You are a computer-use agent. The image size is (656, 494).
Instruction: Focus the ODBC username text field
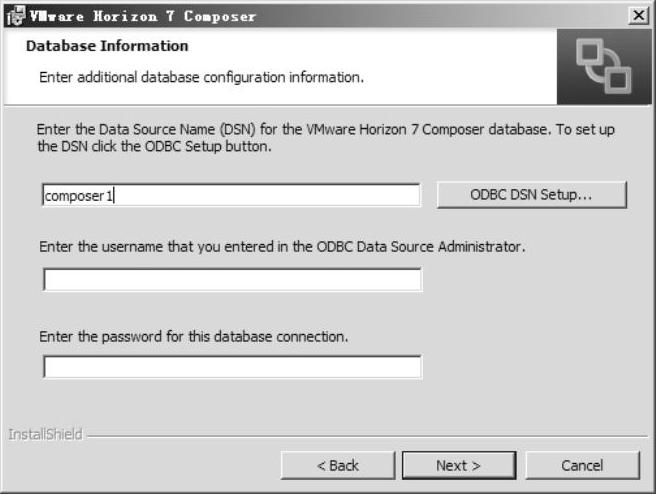pos(232,280)
